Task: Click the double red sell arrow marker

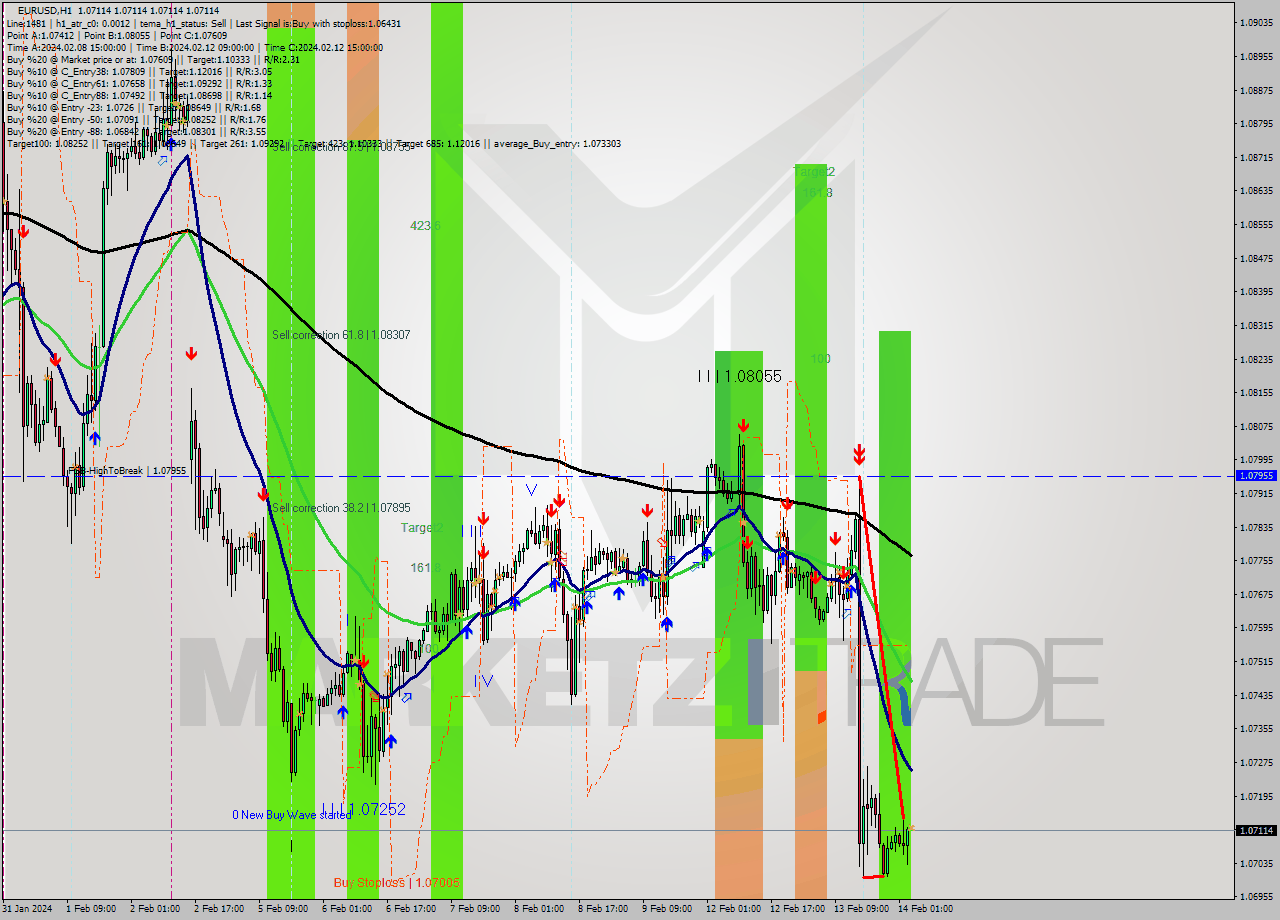Action: click(859, 455)
